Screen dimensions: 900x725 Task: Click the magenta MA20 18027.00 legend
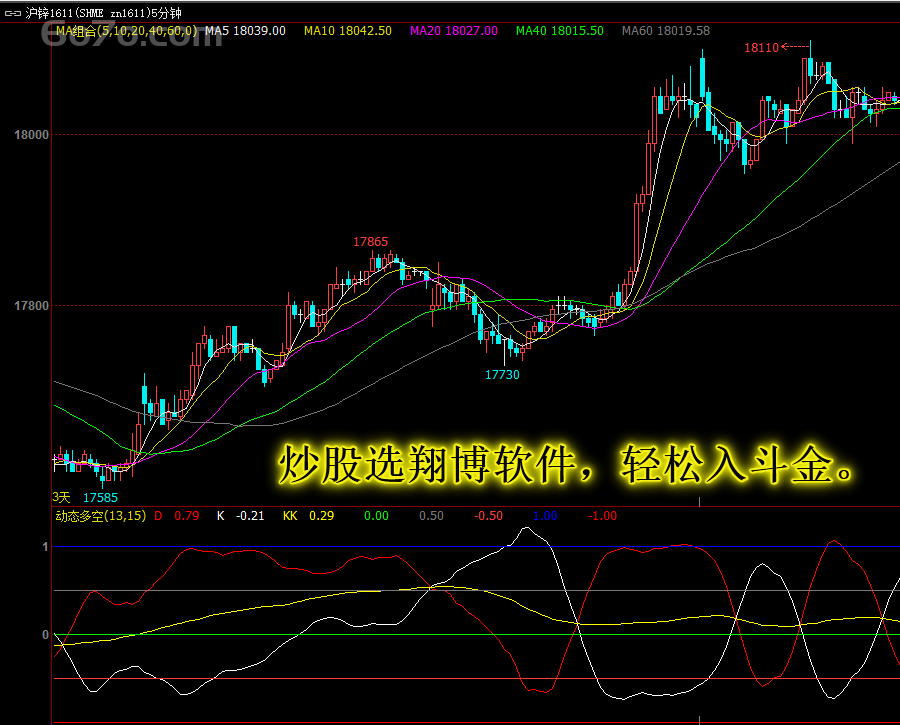tap(453, 31)
